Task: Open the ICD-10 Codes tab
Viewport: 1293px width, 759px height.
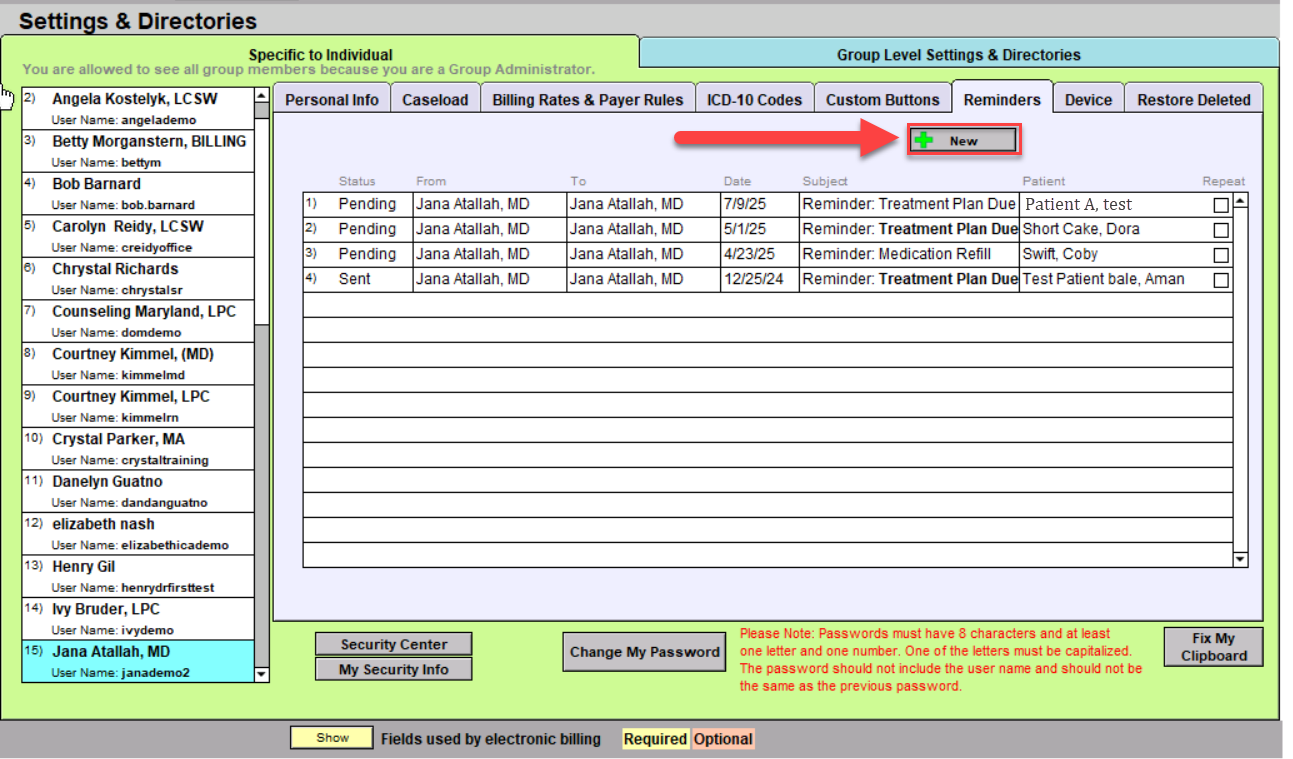Action: tap(754, 99)
